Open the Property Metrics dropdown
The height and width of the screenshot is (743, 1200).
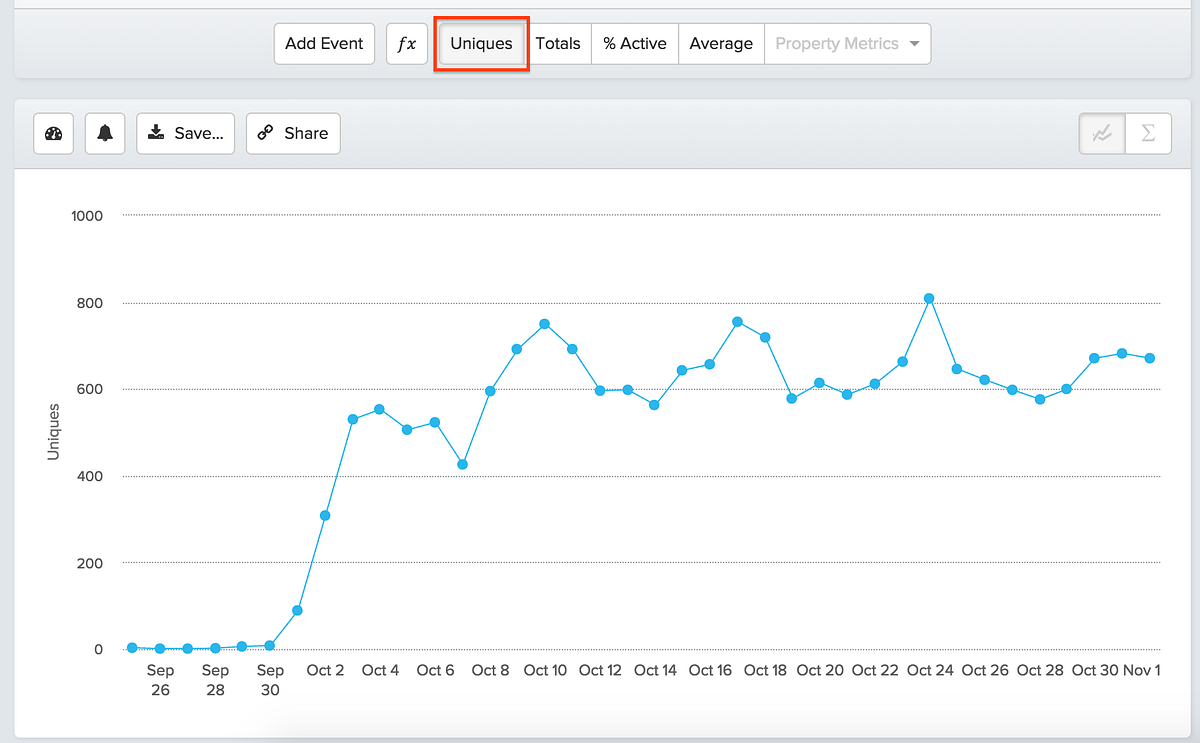846,43
